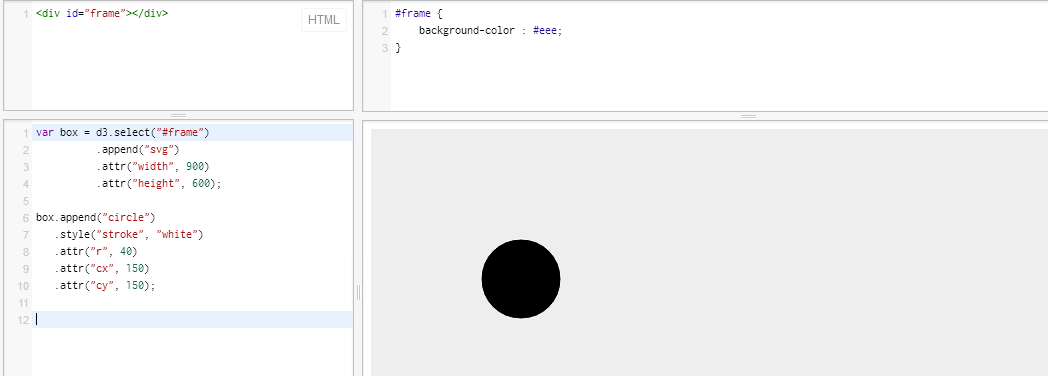Viewport: 1048px width, 376px height.
Task: Click the #eee color value in CSS
Action: [x=548, y=31]
